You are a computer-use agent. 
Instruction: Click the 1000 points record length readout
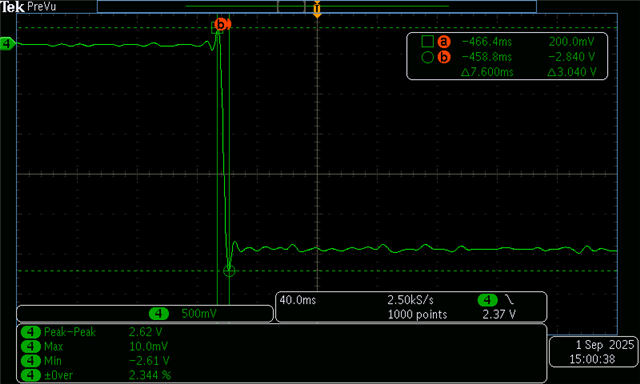pos(417,314)
